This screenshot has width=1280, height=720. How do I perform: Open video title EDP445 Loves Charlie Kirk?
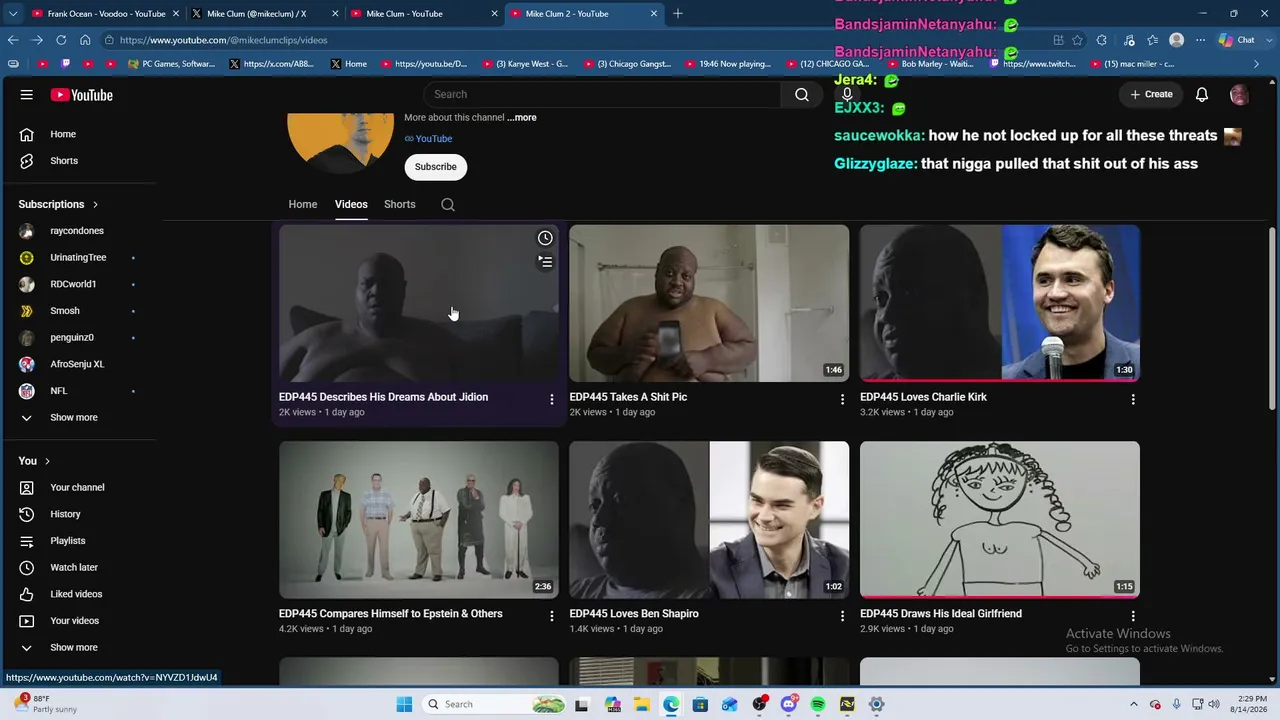923,397
